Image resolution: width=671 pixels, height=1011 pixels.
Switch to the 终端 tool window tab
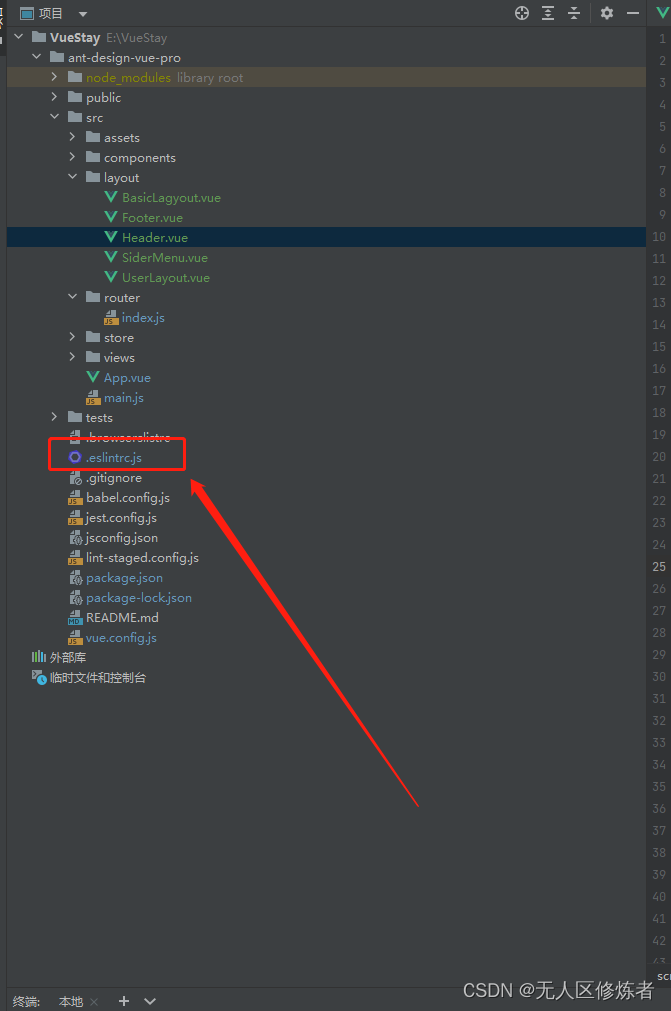point(25,1001)
